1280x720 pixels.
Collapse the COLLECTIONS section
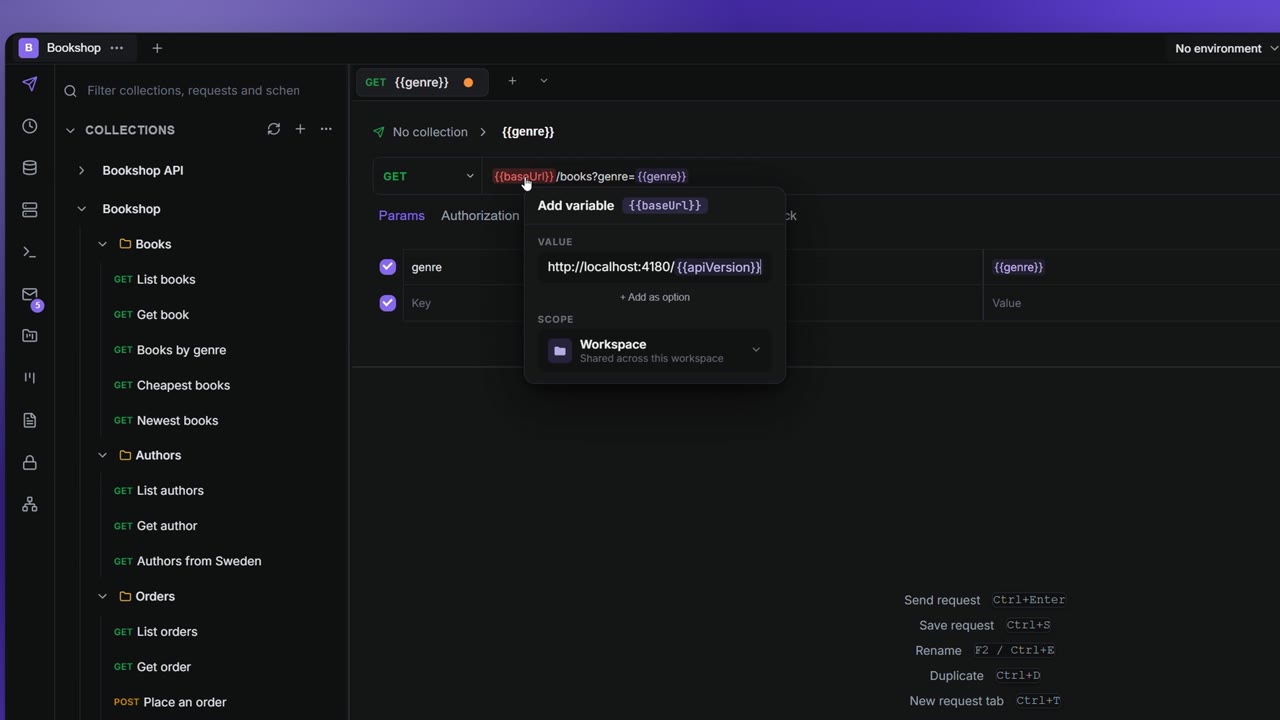[x=70, y=130]
